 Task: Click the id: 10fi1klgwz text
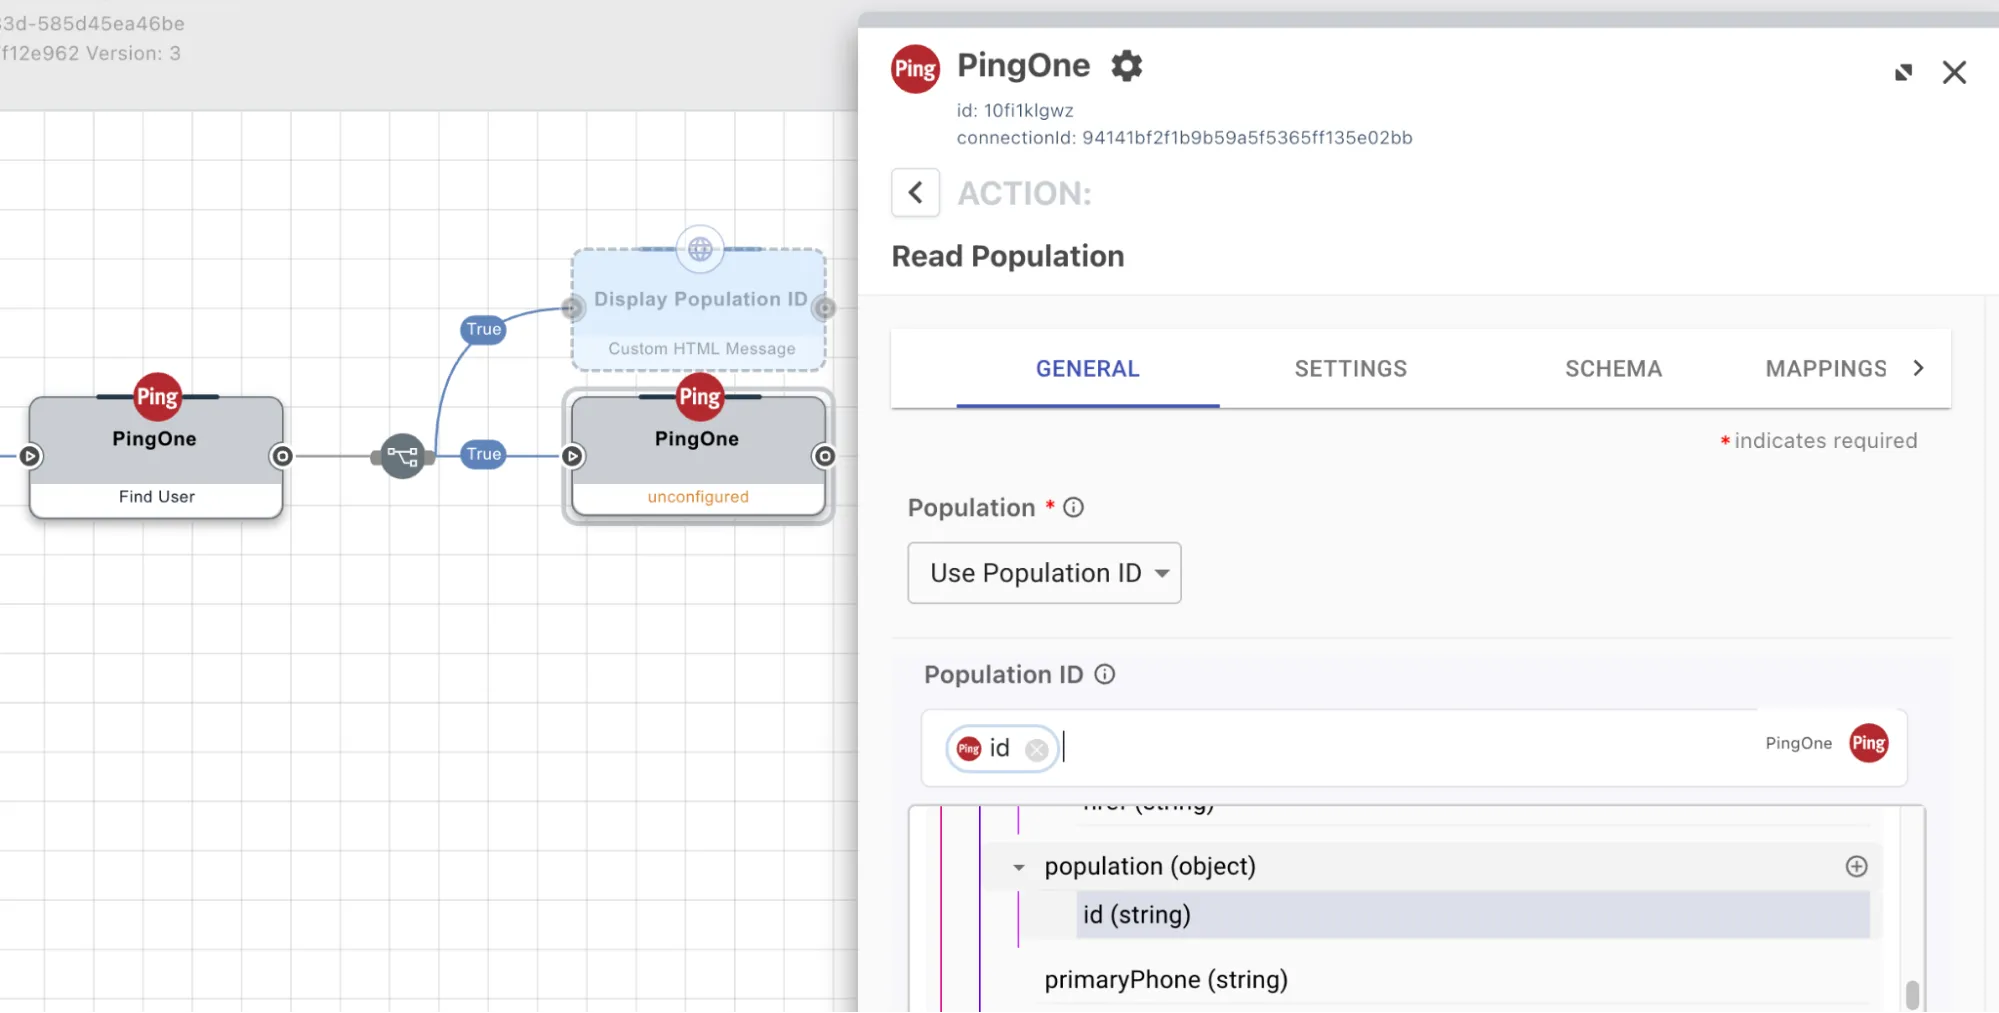[x=1014, y=110]
